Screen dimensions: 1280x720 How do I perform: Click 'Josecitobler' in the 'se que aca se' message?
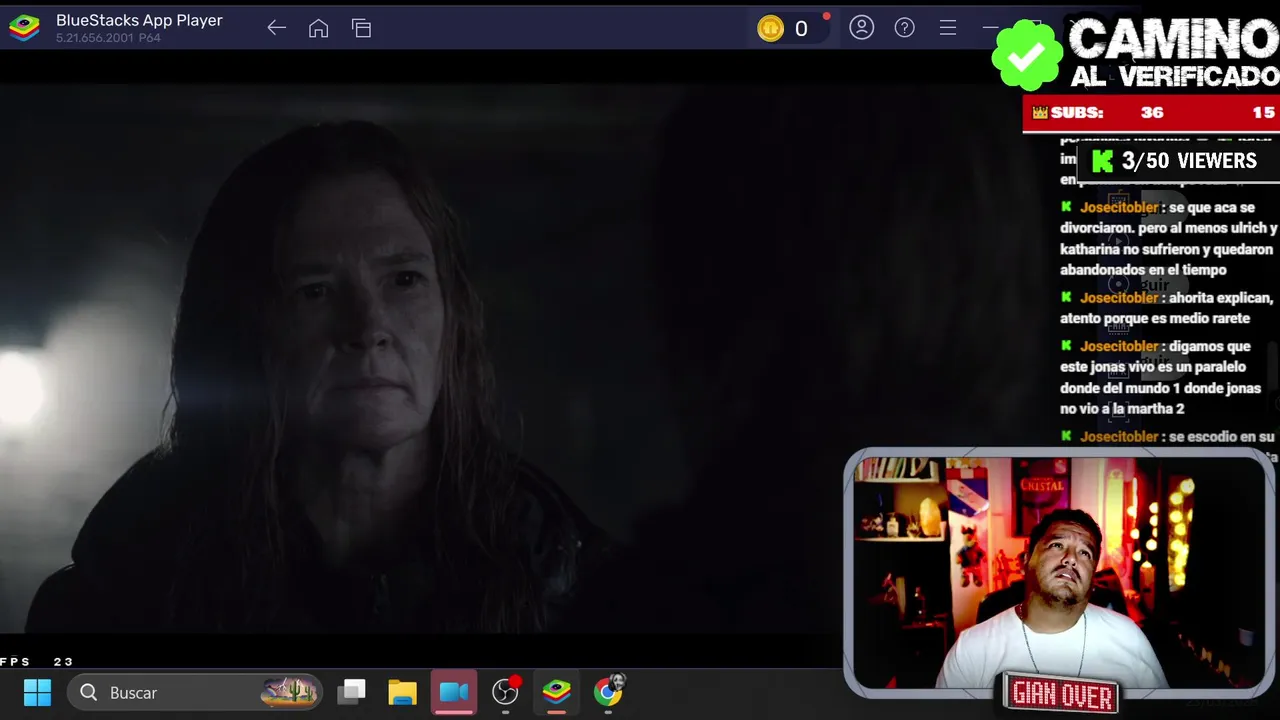[1119, 207]
